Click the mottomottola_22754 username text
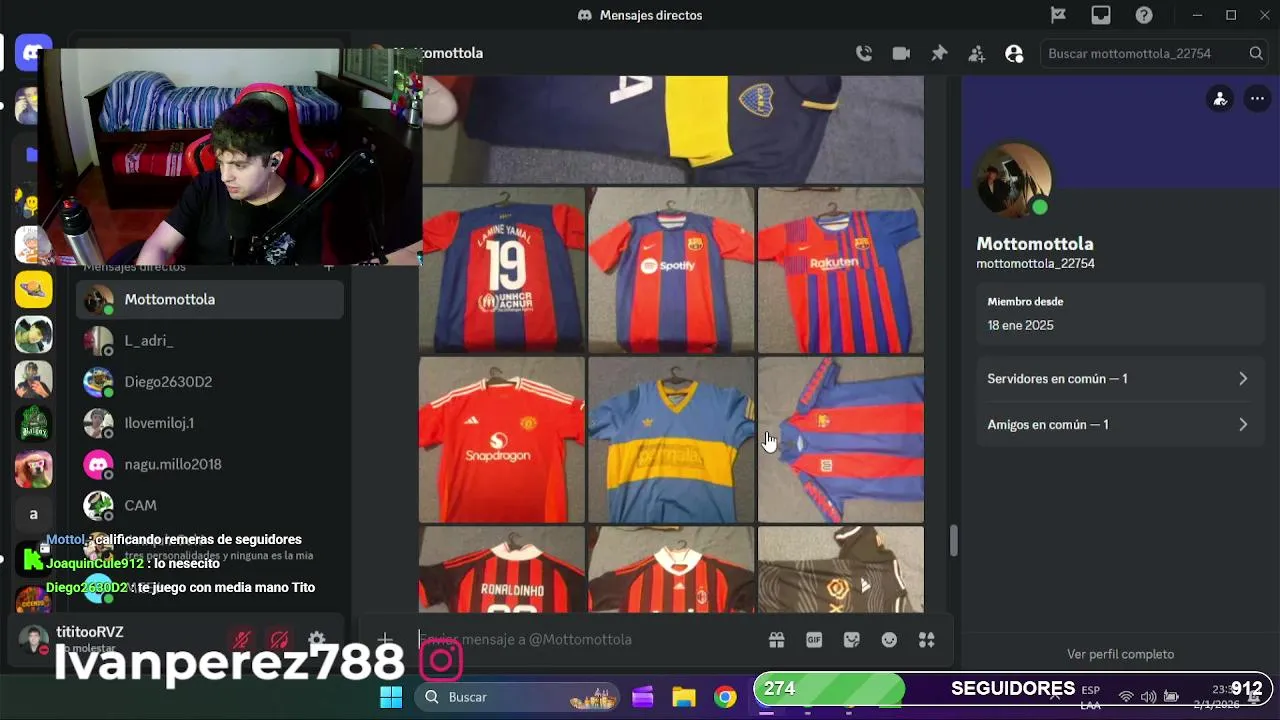1280x720 pixels. click(x=1036, y=264)
